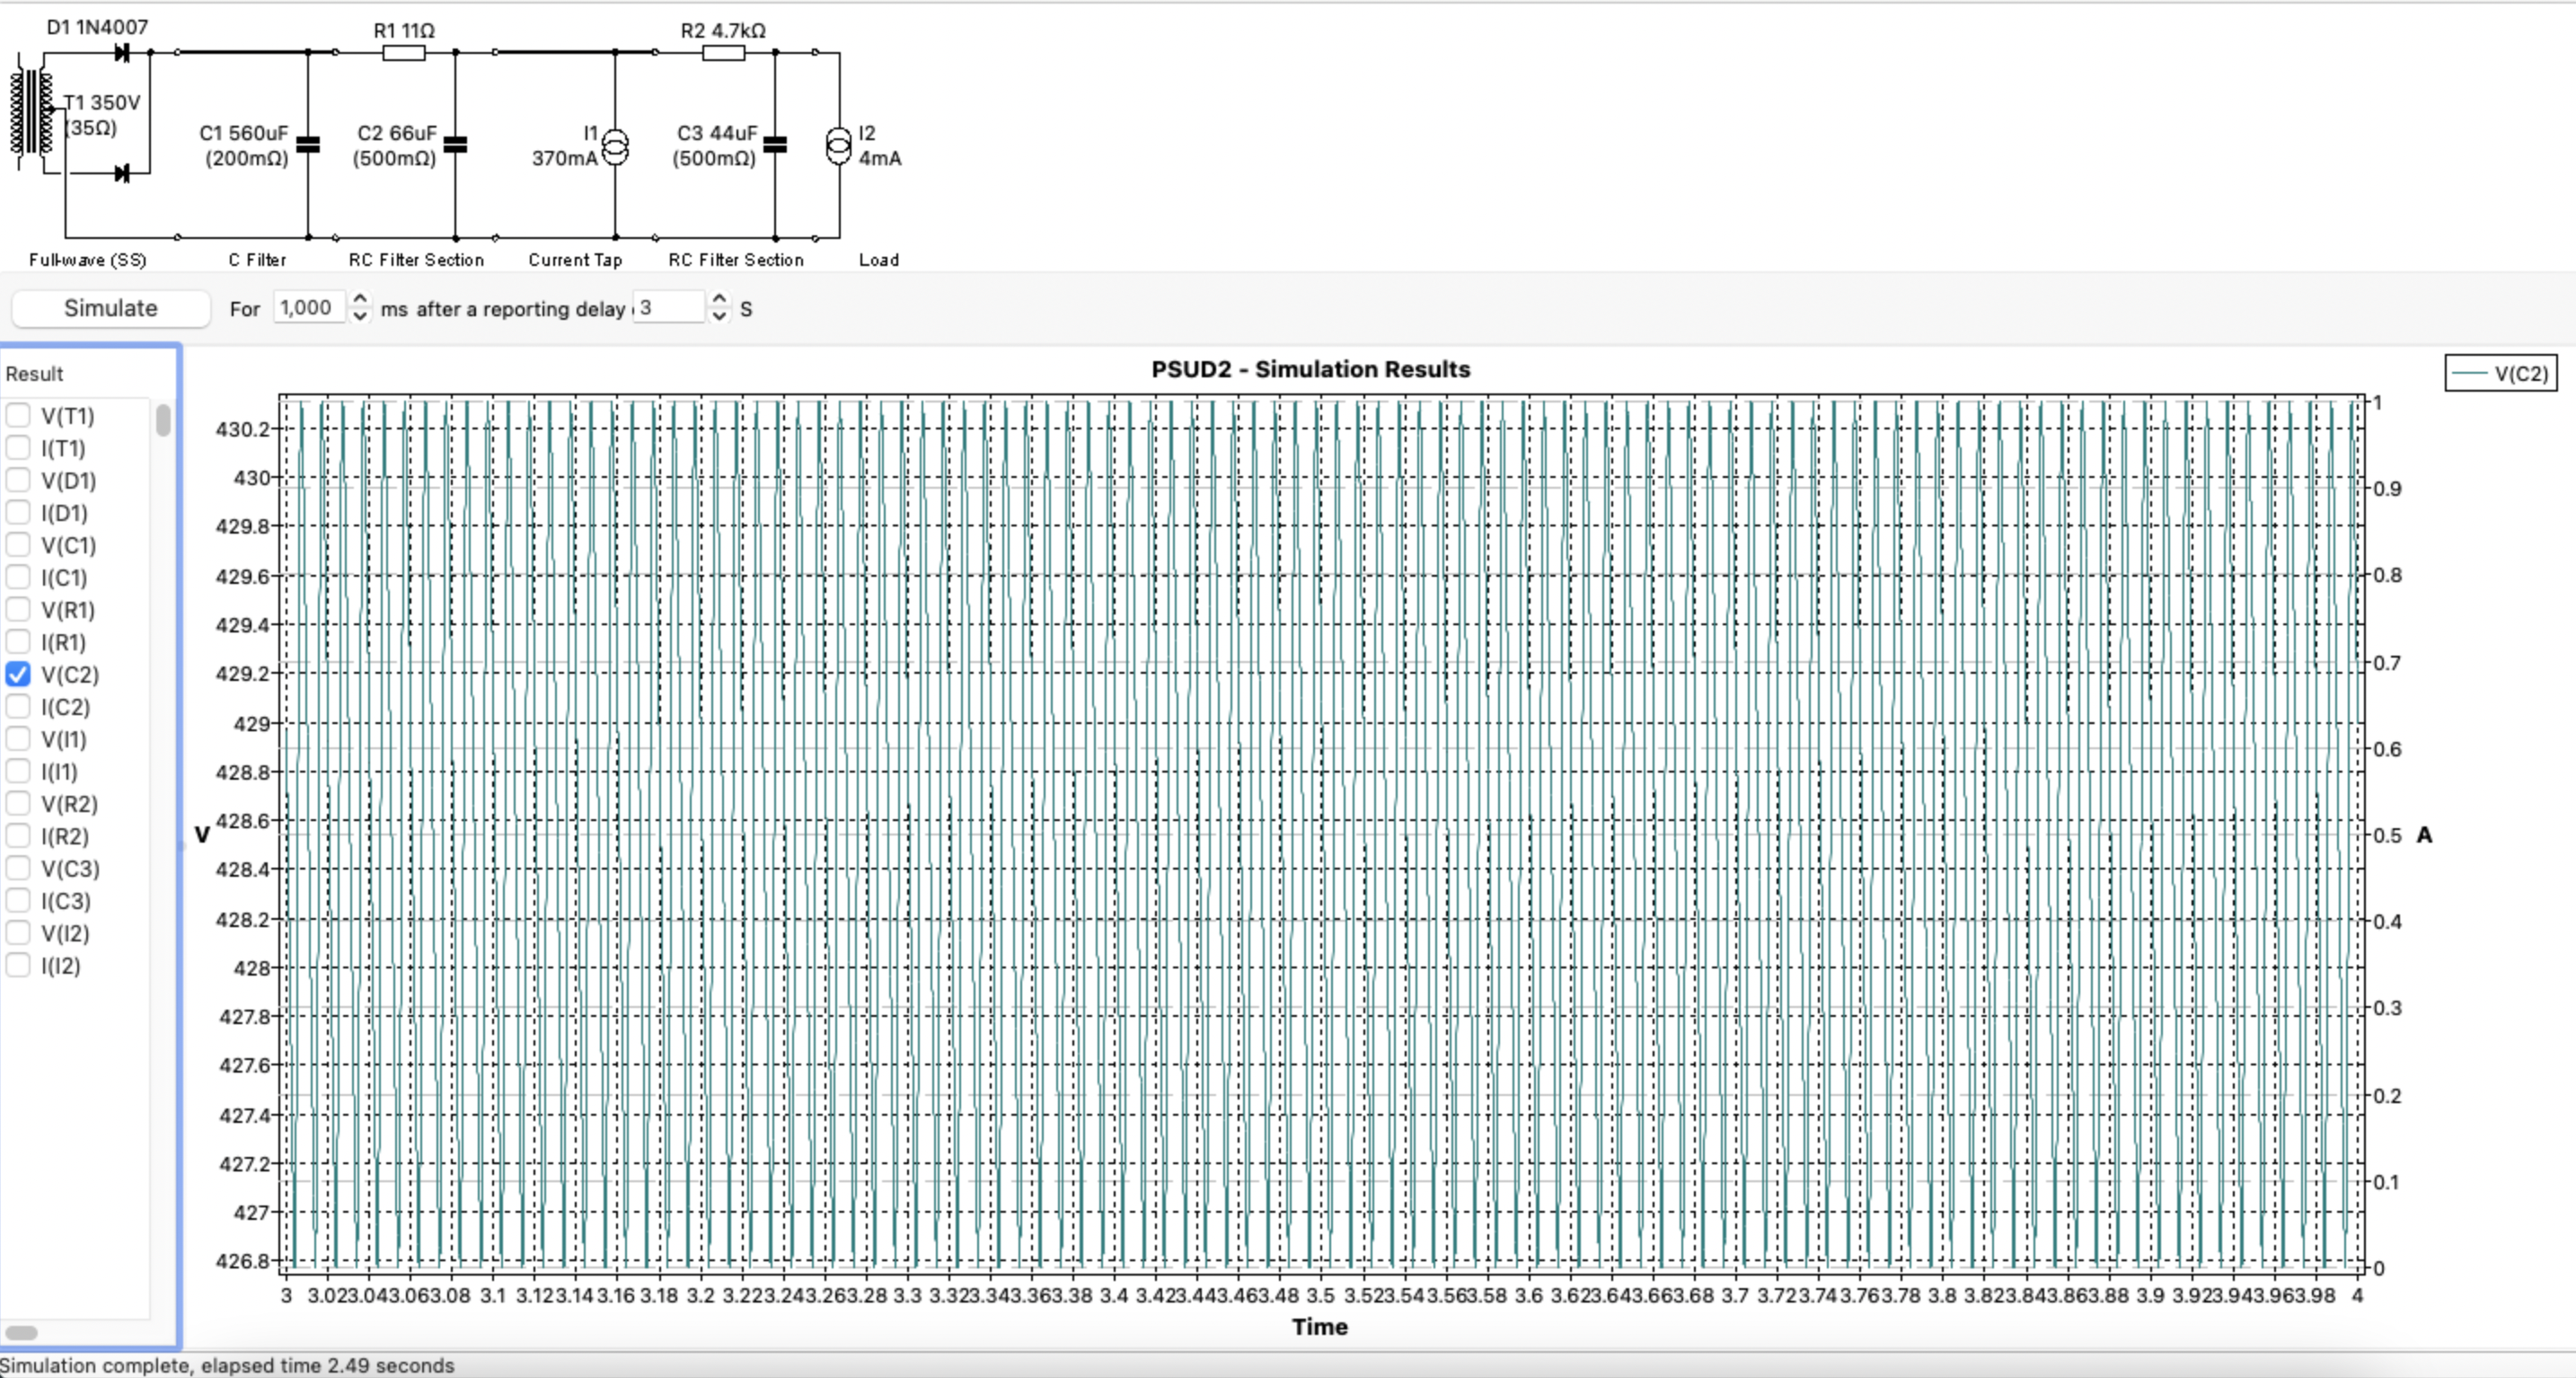Check the I(R2) result trace
This screenshot has height=1378, width=2576.
[18, 837]
